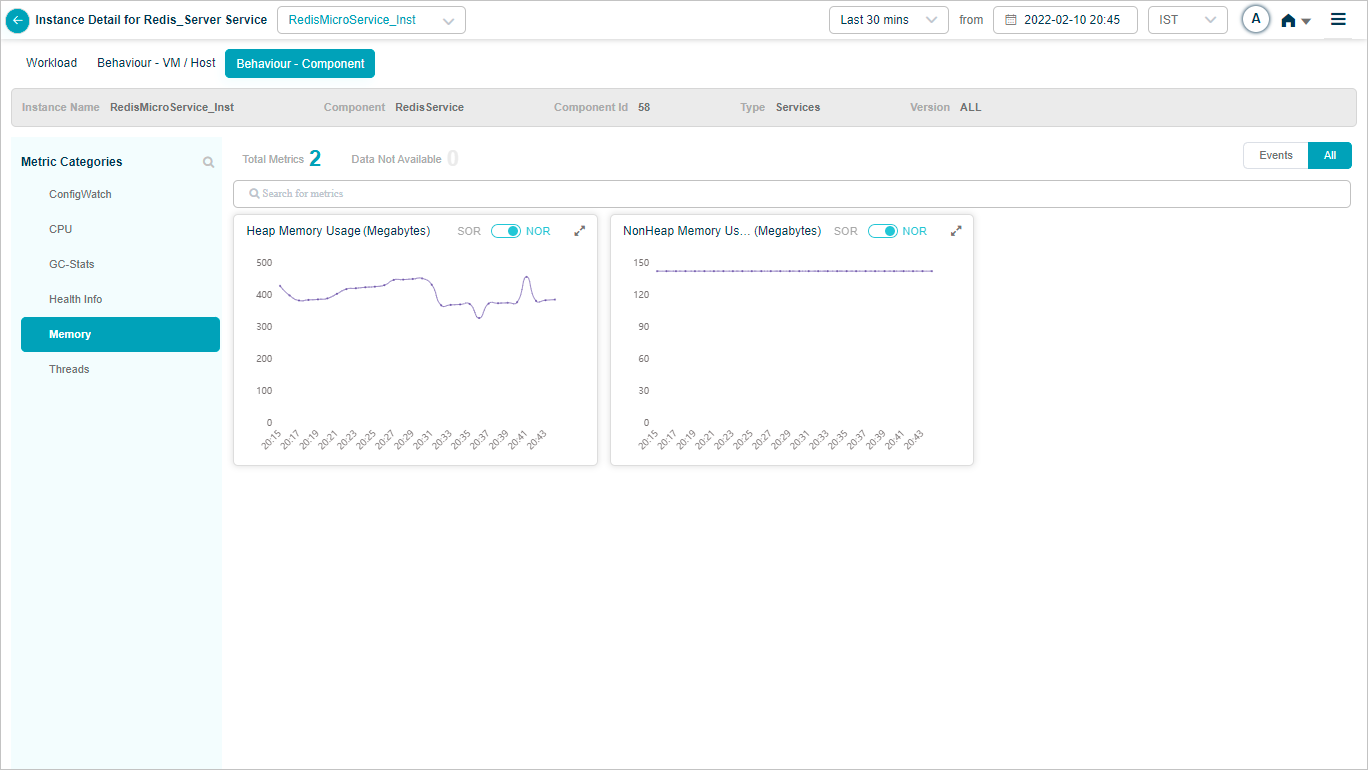The width and height of the screenshot is (1368, 770).
Task: Select the All filter button
Action: 1329,155
